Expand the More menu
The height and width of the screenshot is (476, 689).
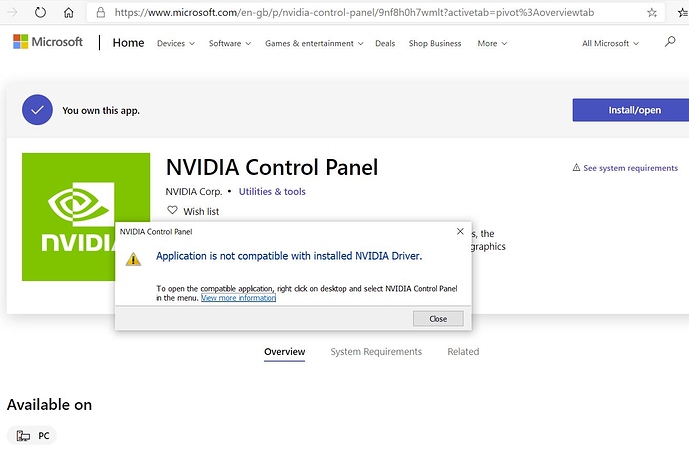(x=492, y=43)
